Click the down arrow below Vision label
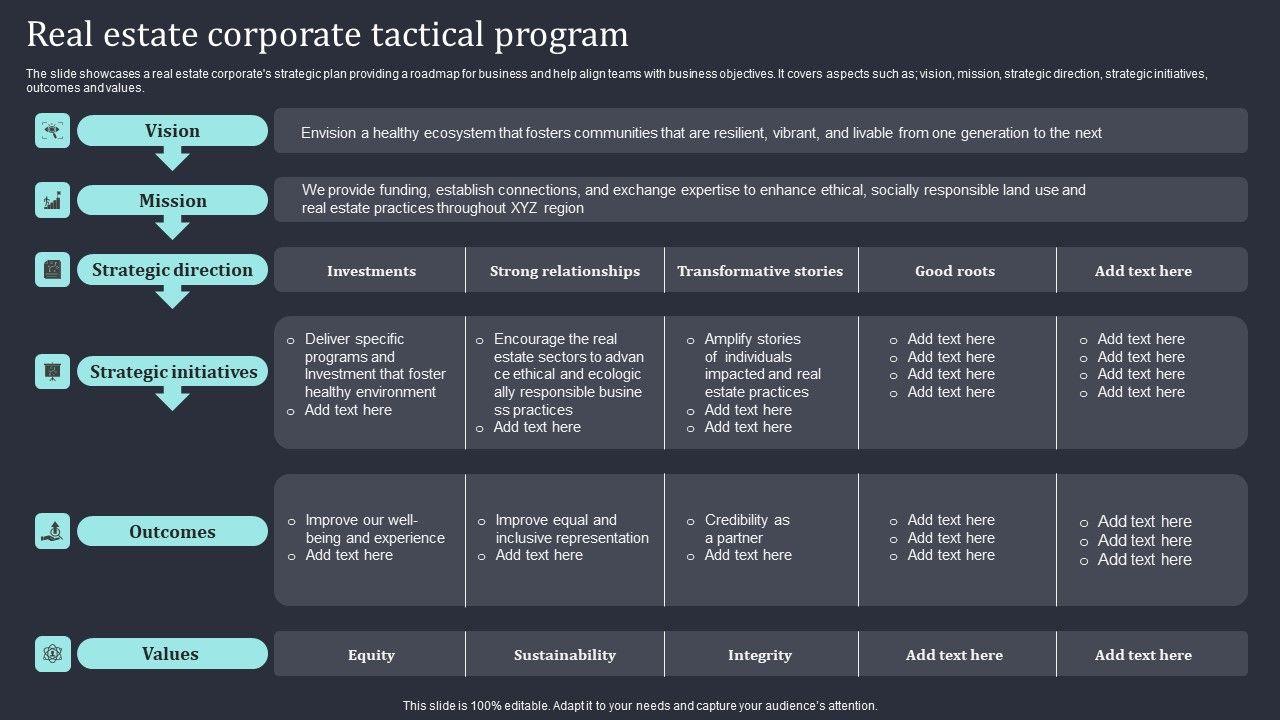The image size is (1280, 720). (x=172, y=158)
